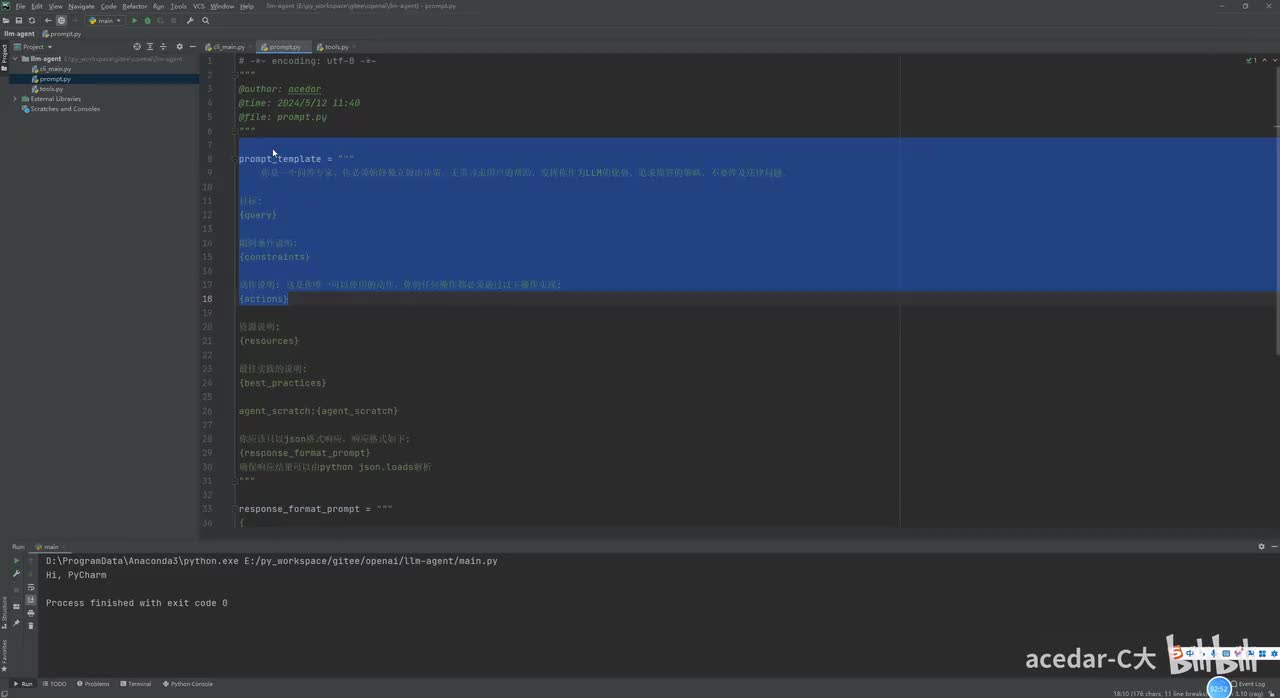Open the Refactor menu
This screenshot has height=698, width=1280.
[x=135, y=6]
